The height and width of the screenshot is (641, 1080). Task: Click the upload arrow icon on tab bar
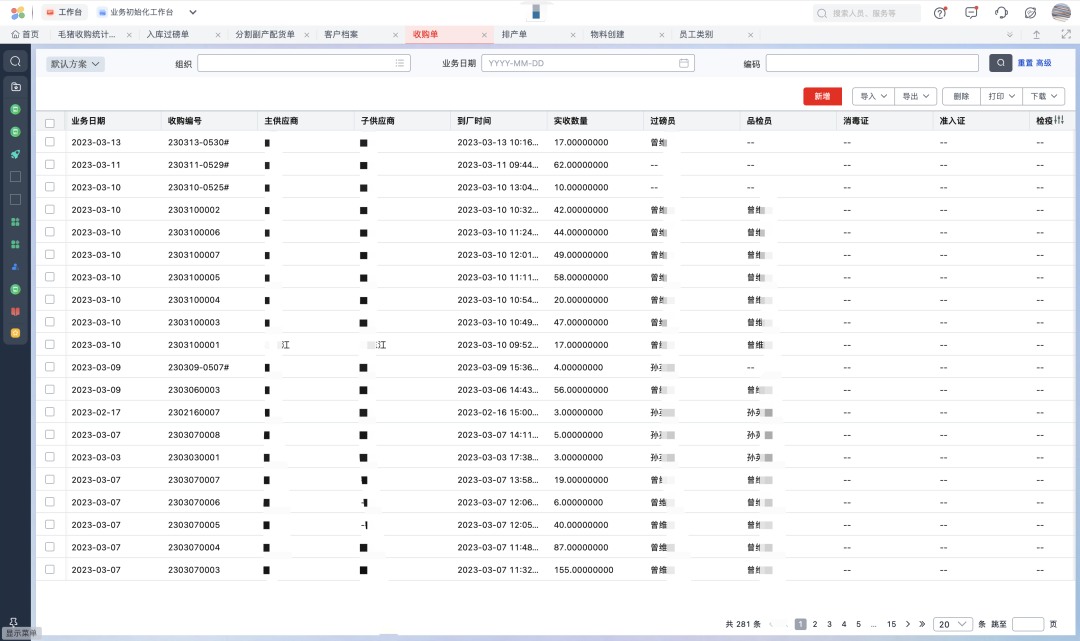[1036, 34]
